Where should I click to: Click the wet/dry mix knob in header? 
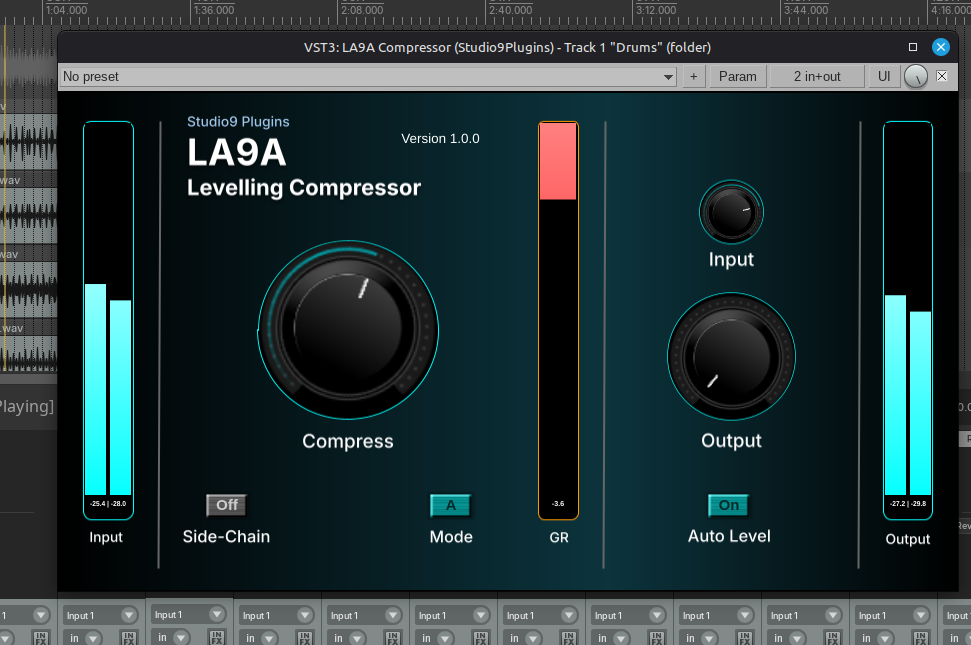[x=916, y=77]
